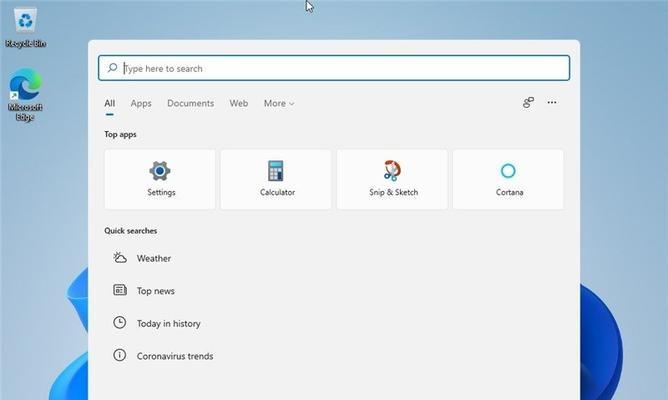668x400 pixels.
Task: Switch to the All tab
Action: pos(109,103)
